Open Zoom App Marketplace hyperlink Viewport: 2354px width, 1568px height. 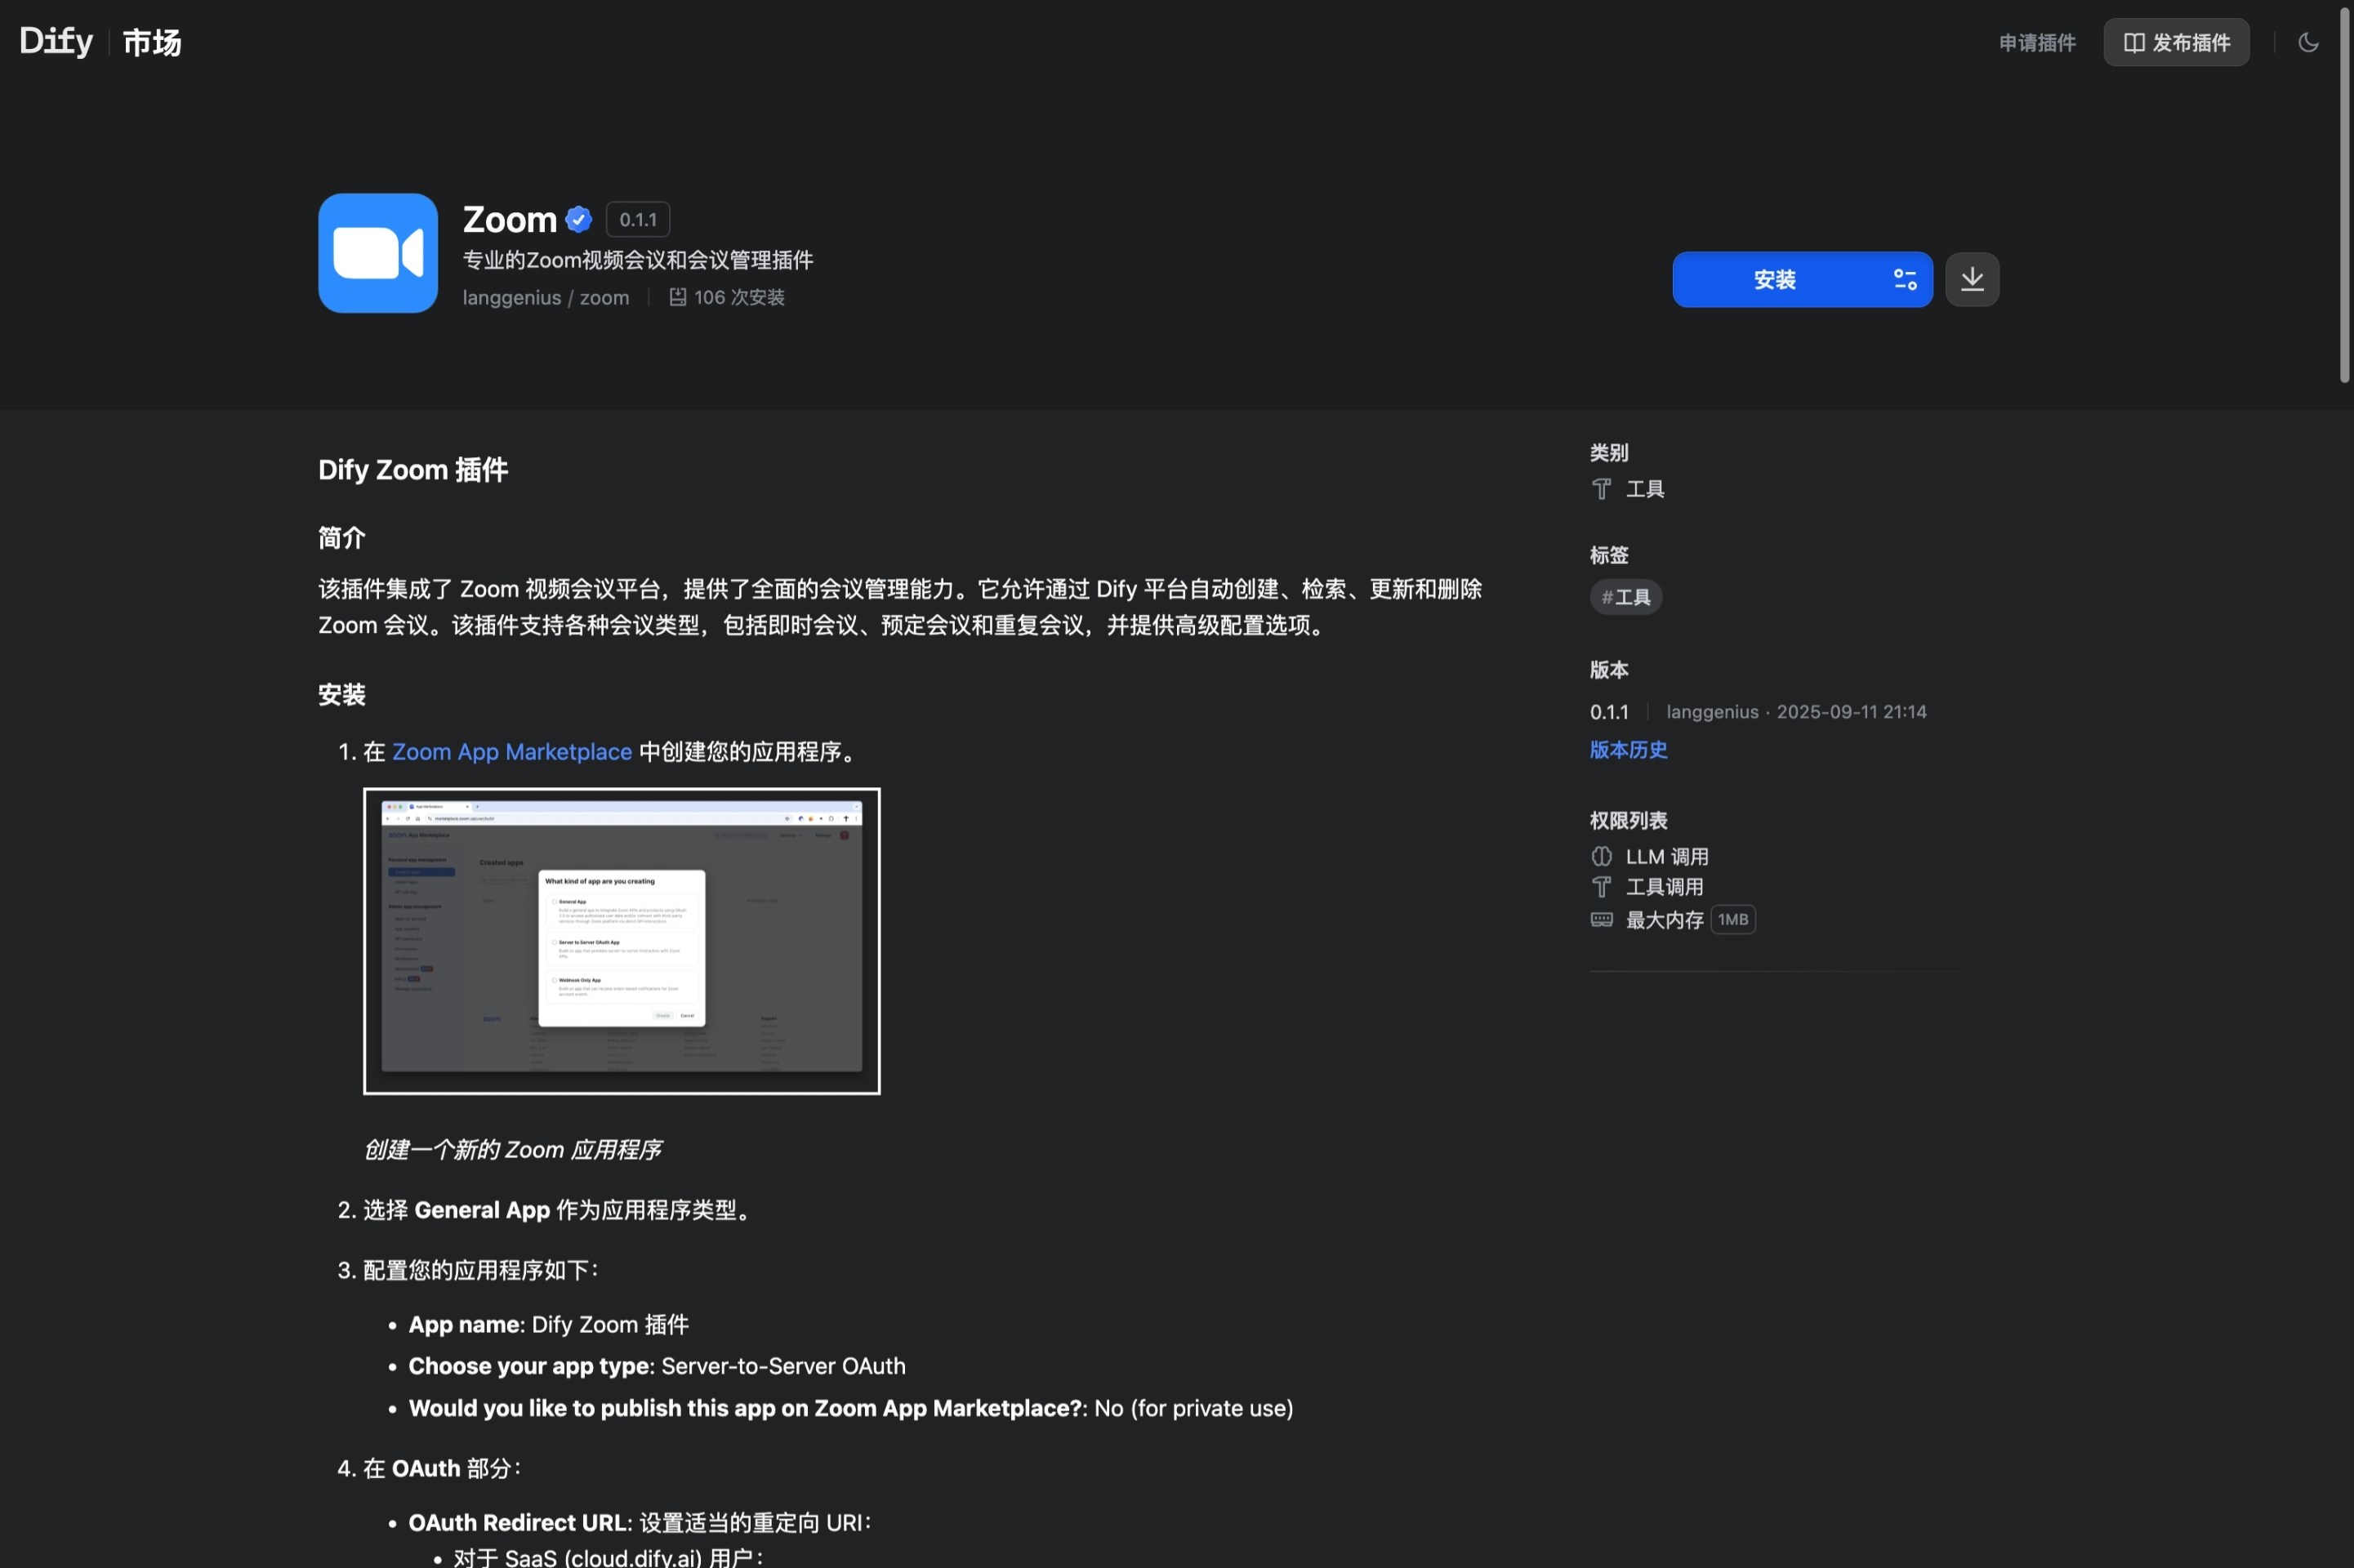(x=511, y=752)
